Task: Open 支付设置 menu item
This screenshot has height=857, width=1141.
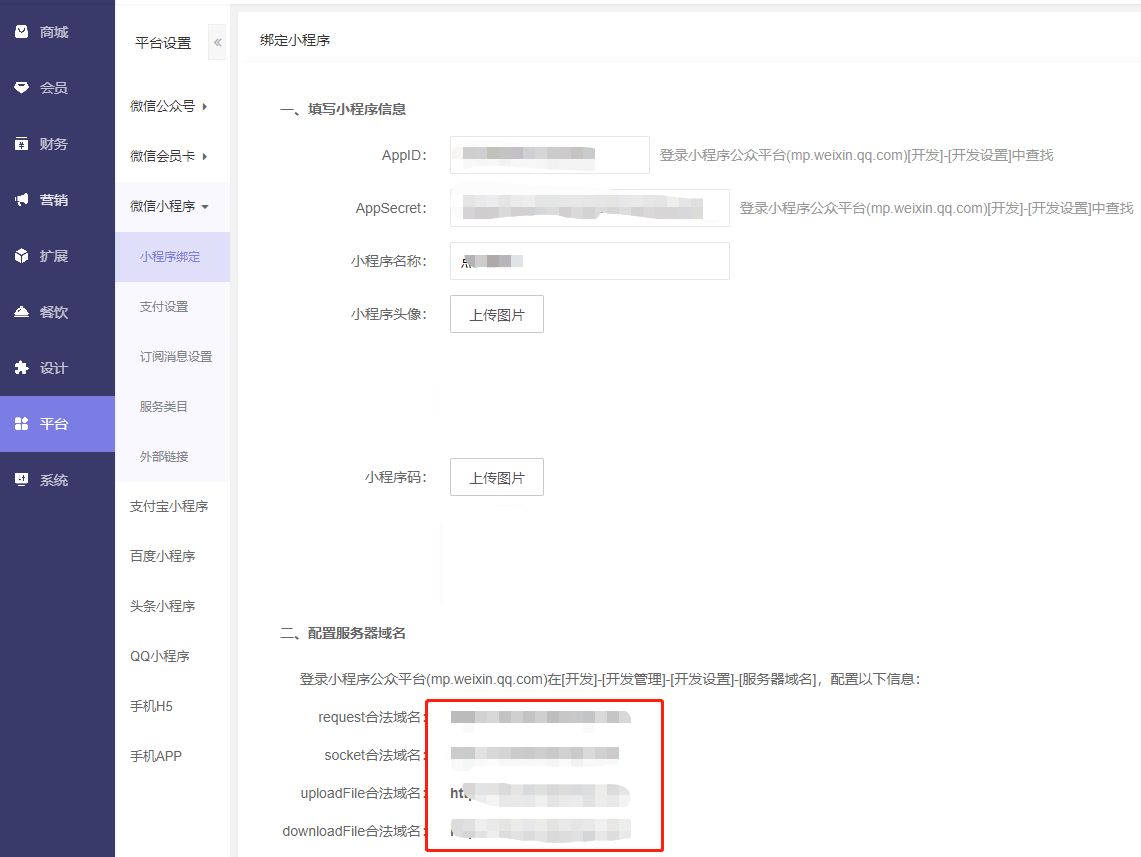Action: point(164,306)
